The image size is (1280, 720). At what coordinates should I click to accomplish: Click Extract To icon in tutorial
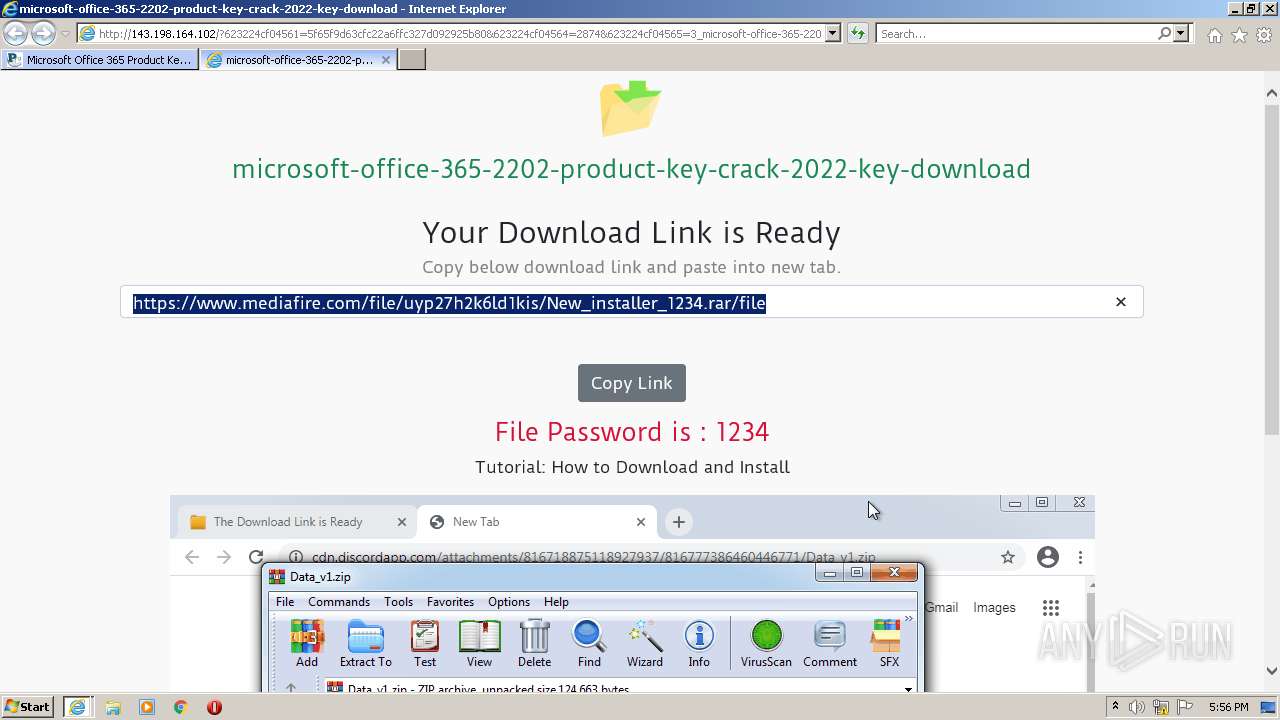click(366, 644)
